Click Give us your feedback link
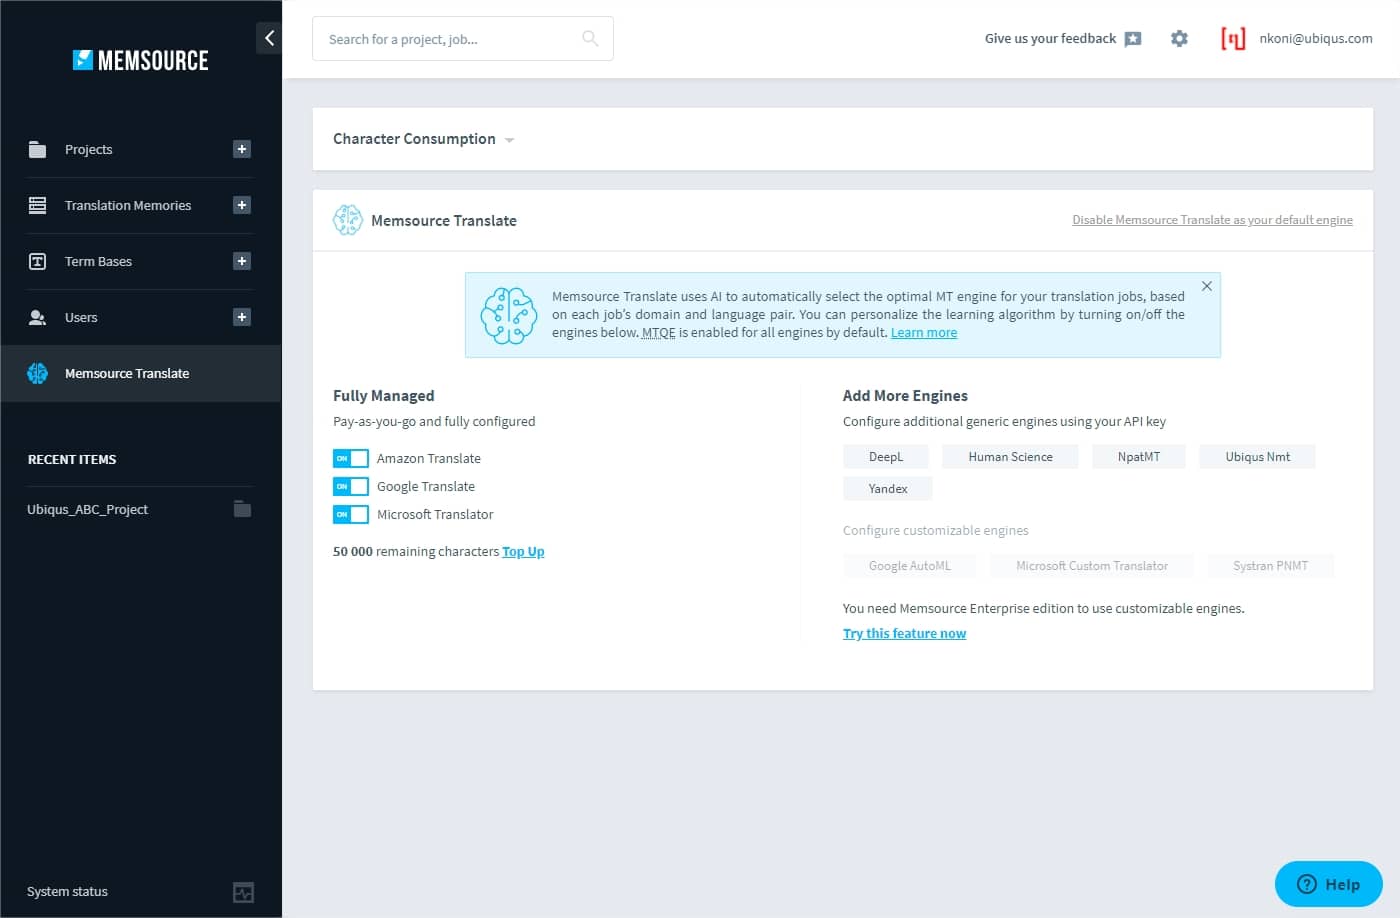 (1050, 38)
